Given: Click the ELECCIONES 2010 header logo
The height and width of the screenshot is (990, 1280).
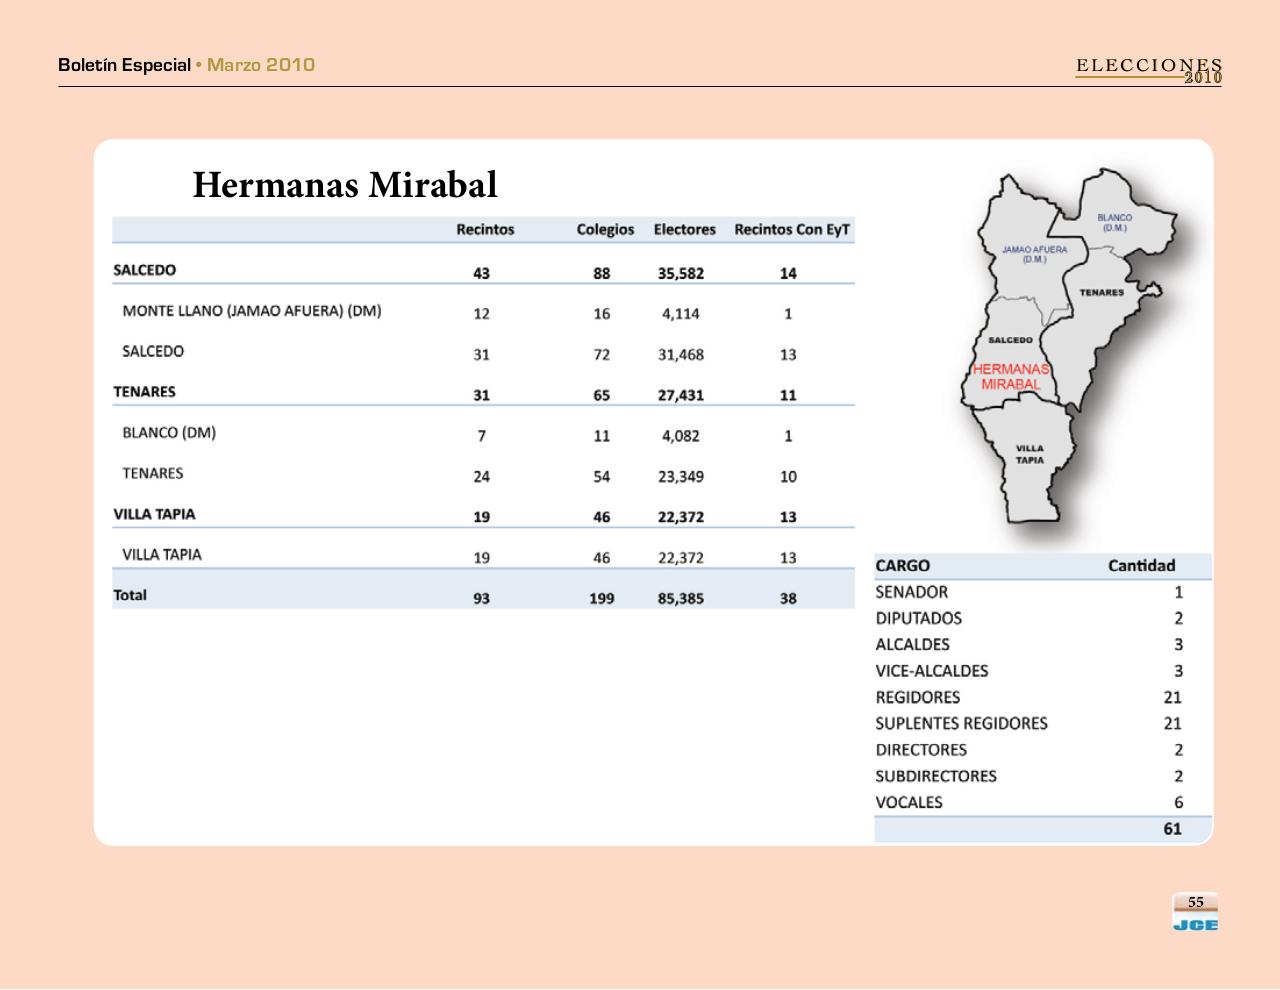Looking at the screenshot, I should (x=1149, y=70).
